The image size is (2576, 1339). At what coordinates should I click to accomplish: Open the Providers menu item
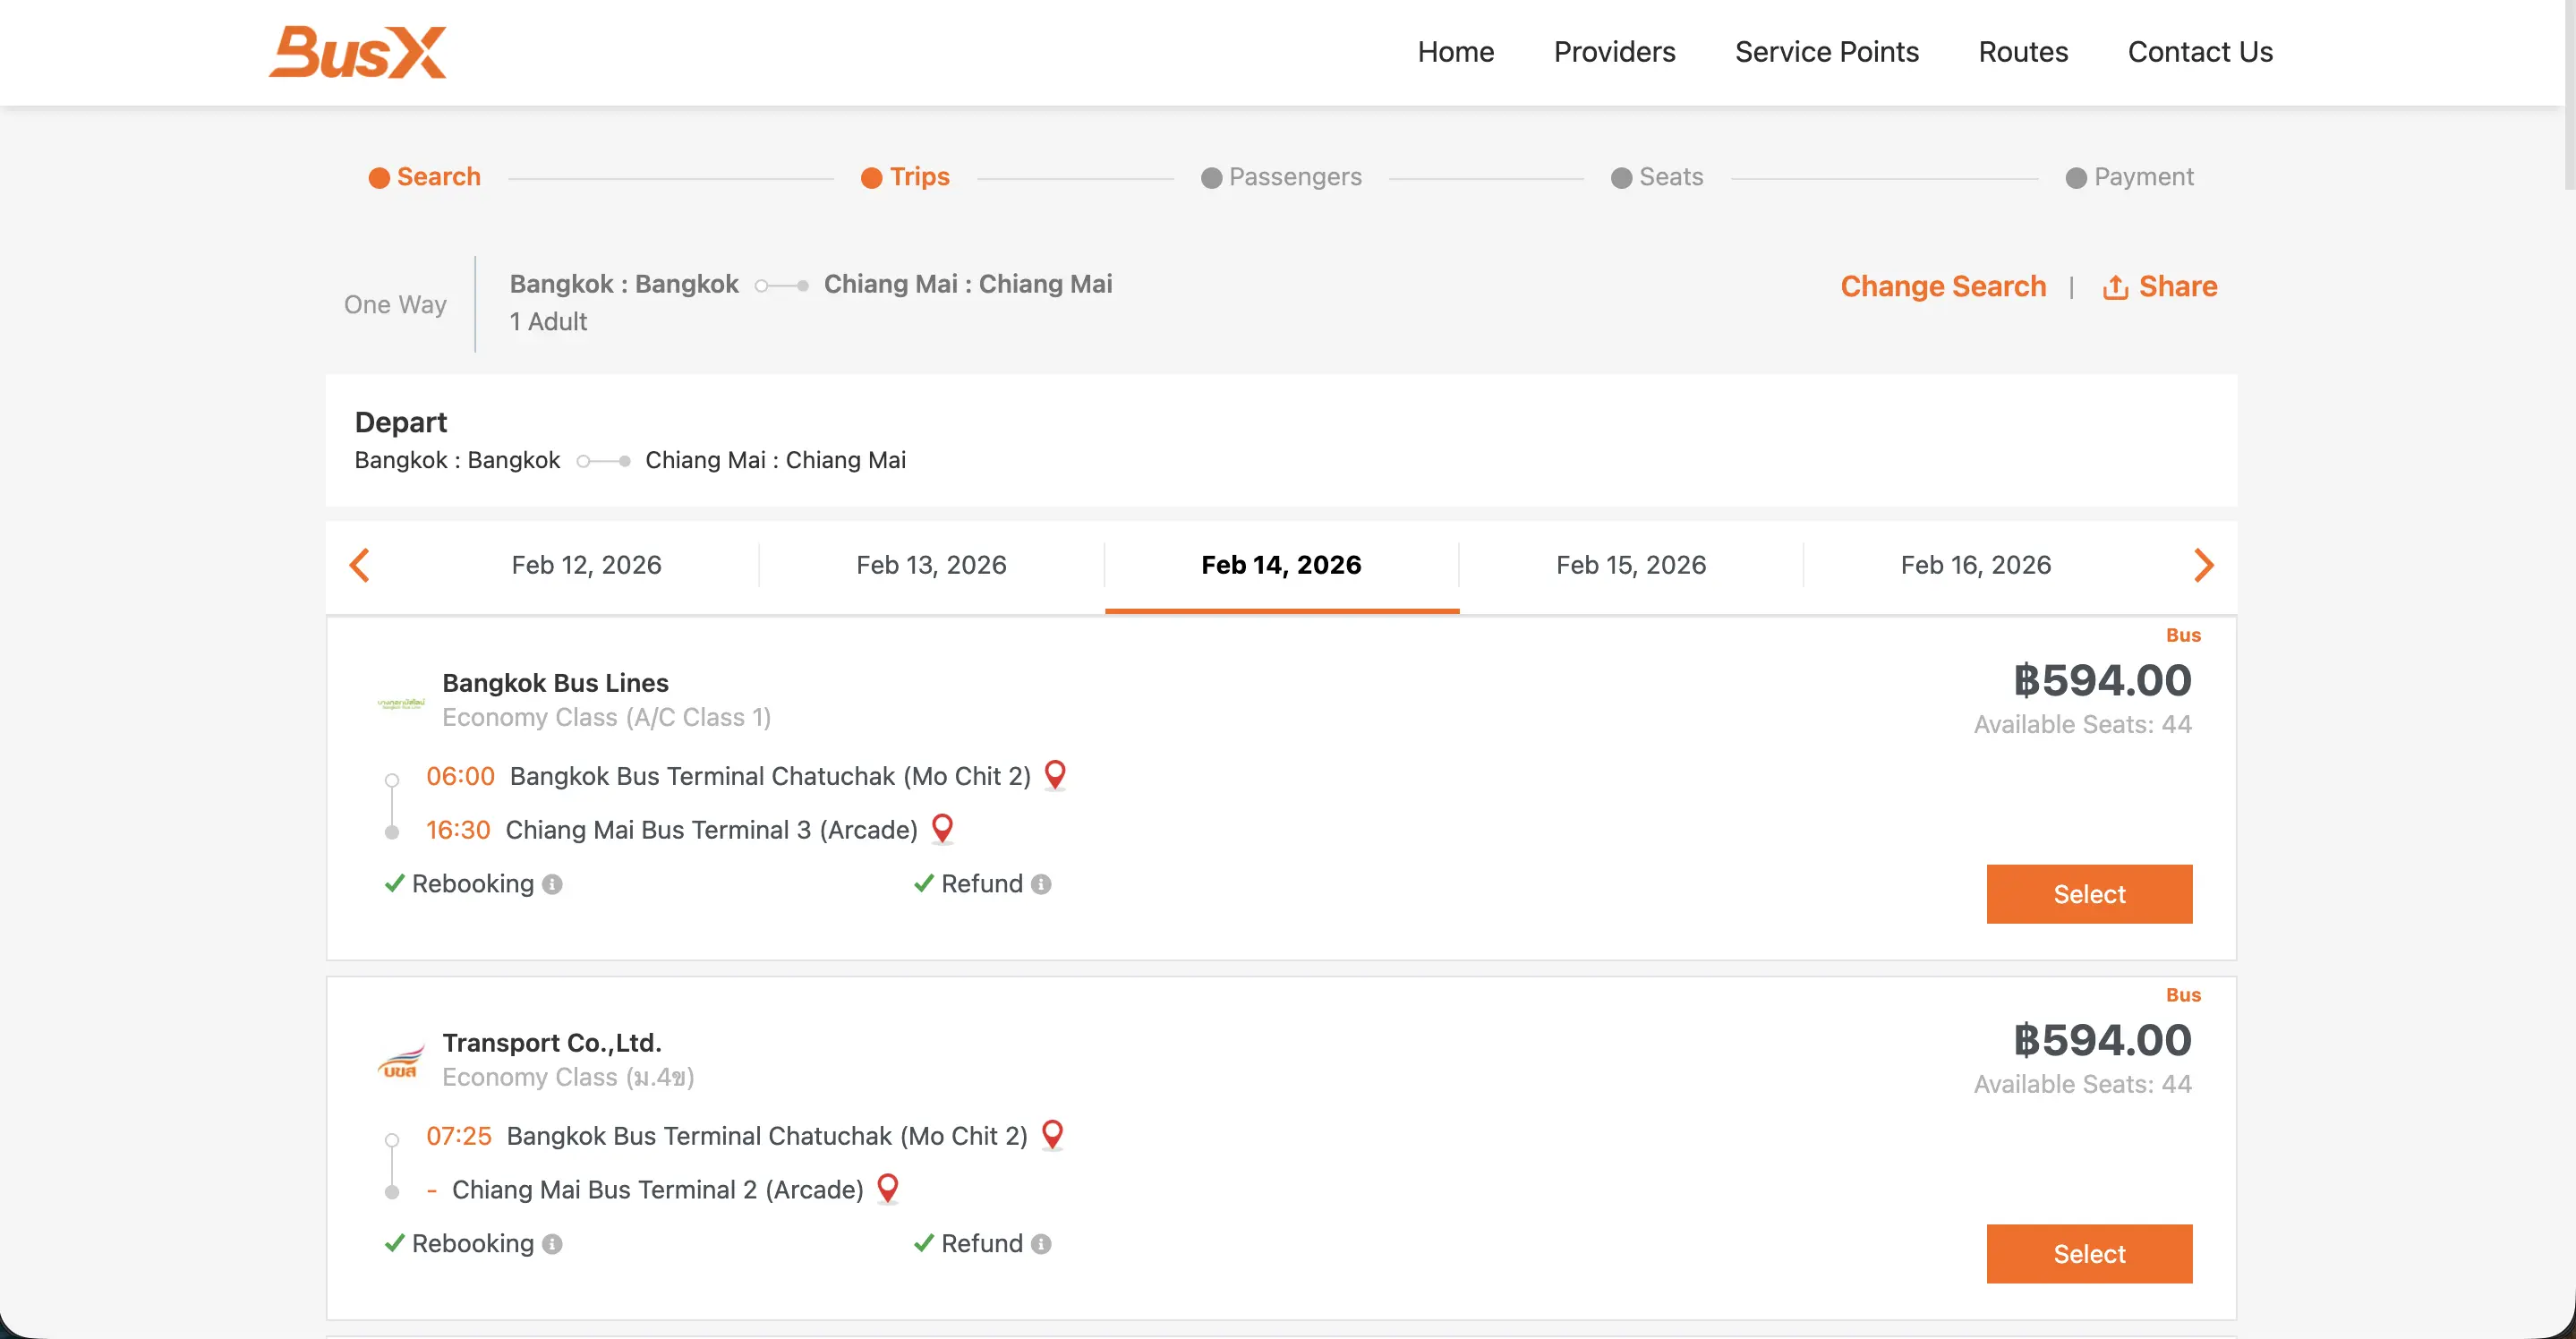pos(1613,52)
